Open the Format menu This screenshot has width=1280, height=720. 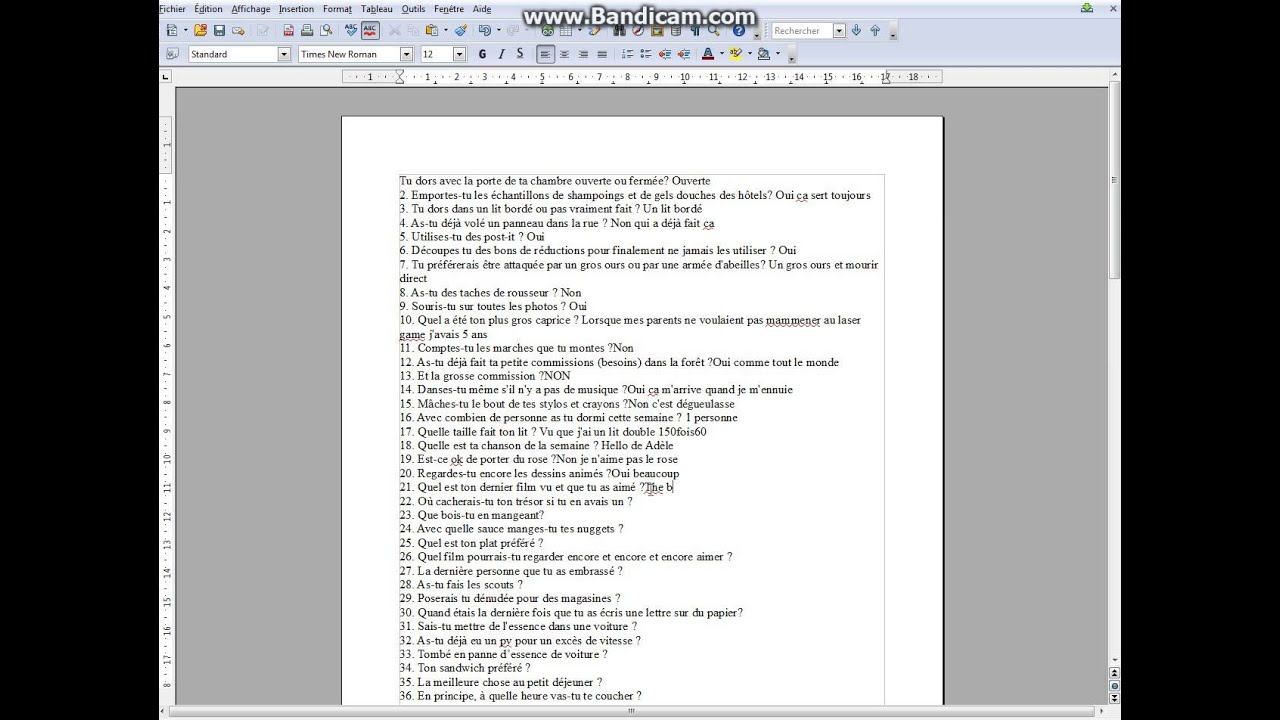[337, 9]
